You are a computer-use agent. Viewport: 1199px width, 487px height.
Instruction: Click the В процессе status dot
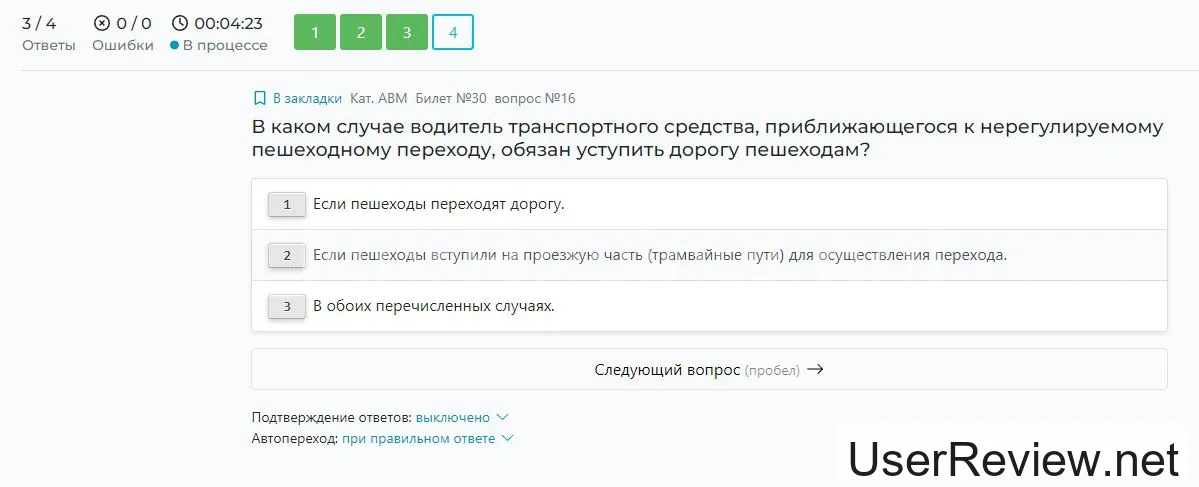pyautogui.click(x=175, y=46)
